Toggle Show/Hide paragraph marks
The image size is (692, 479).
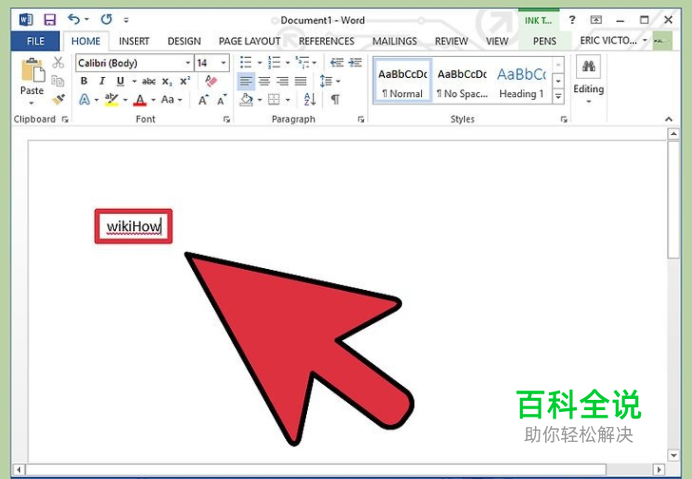tap(335, 100)
